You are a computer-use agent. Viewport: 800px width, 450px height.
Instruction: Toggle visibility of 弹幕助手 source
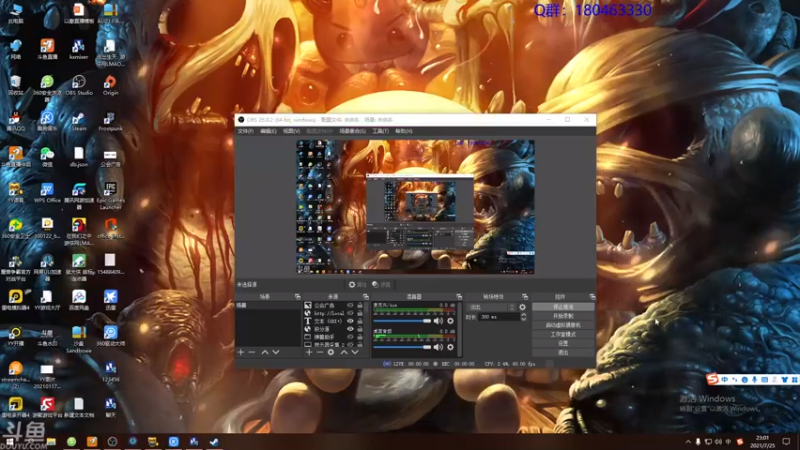tap(350, 337)
